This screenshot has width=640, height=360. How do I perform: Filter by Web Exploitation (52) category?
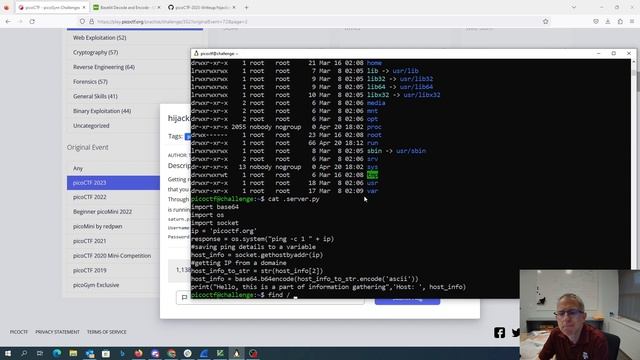tap(100, 38)
